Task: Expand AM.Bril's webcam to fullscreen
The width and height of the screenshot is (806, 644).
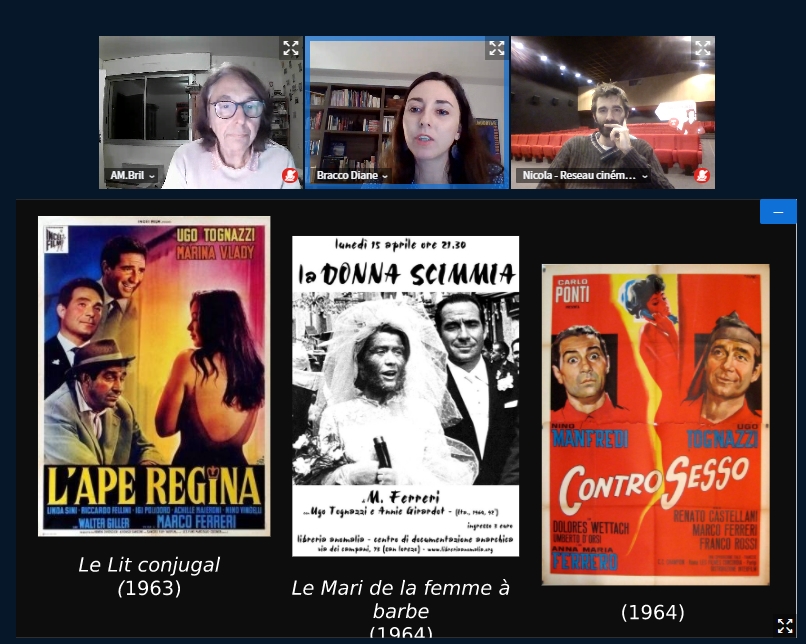Action: pyautogui.click(x=290, y=48)
